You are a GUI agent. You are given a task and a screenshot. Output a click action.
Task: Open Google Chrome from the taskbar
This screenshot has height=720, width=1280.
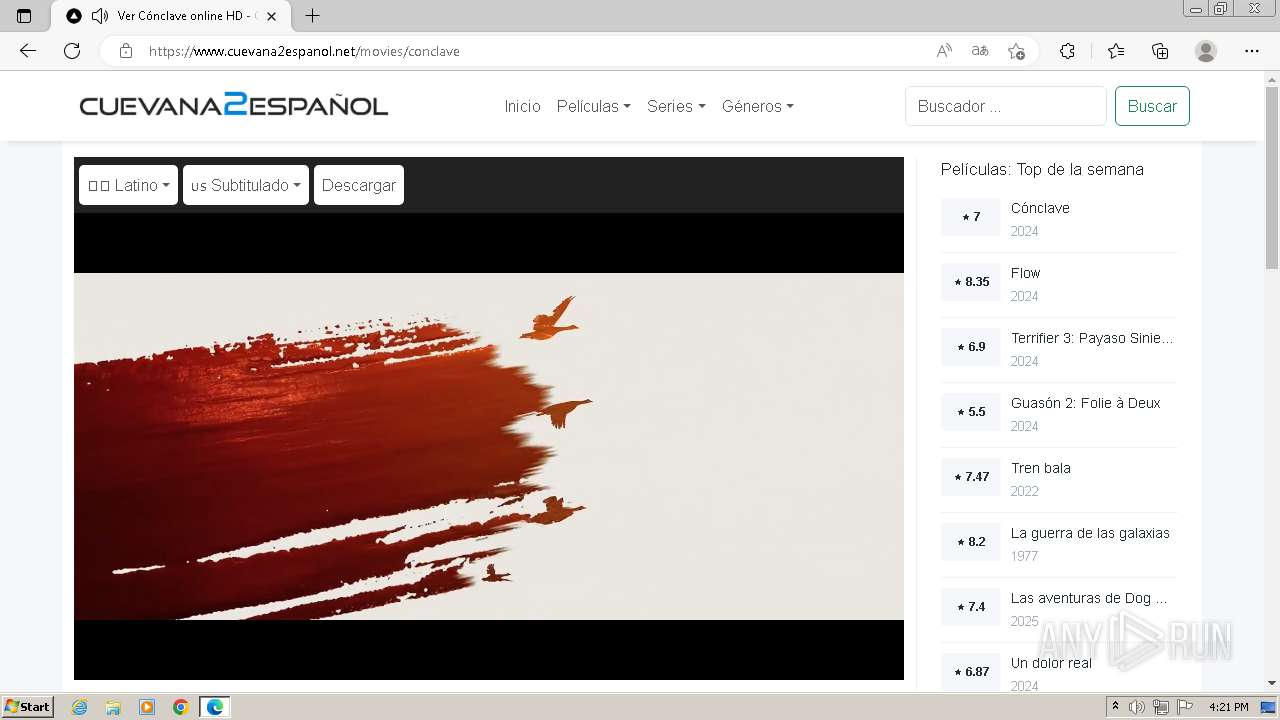point(181,707)
